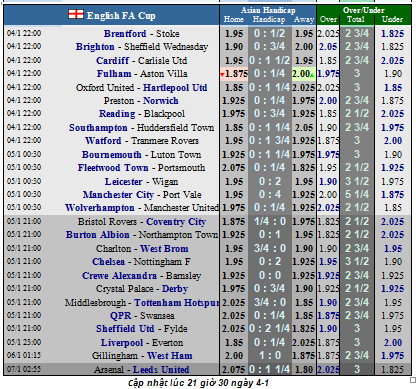Click the red down arrow beside 1.875
Viewport: 416px width, 389px height.
[222, 74]
